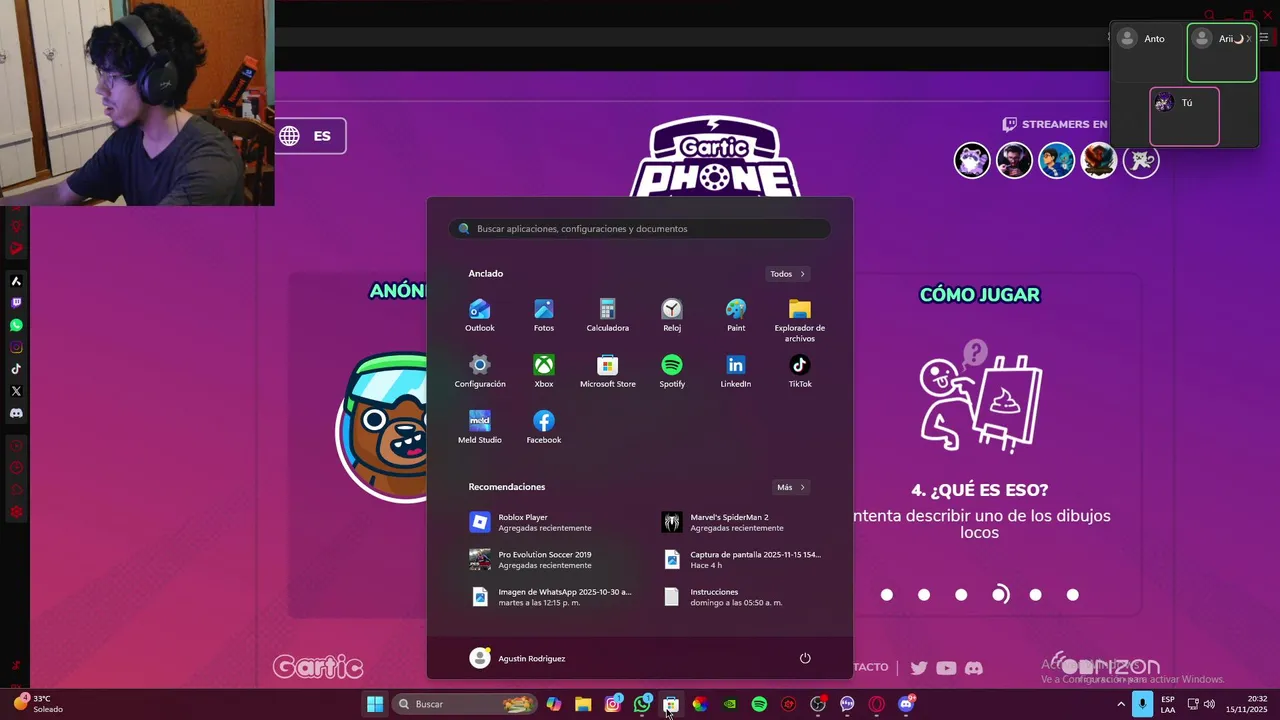Open Imagen de WhatsApp recommended file

click(552, 596)
